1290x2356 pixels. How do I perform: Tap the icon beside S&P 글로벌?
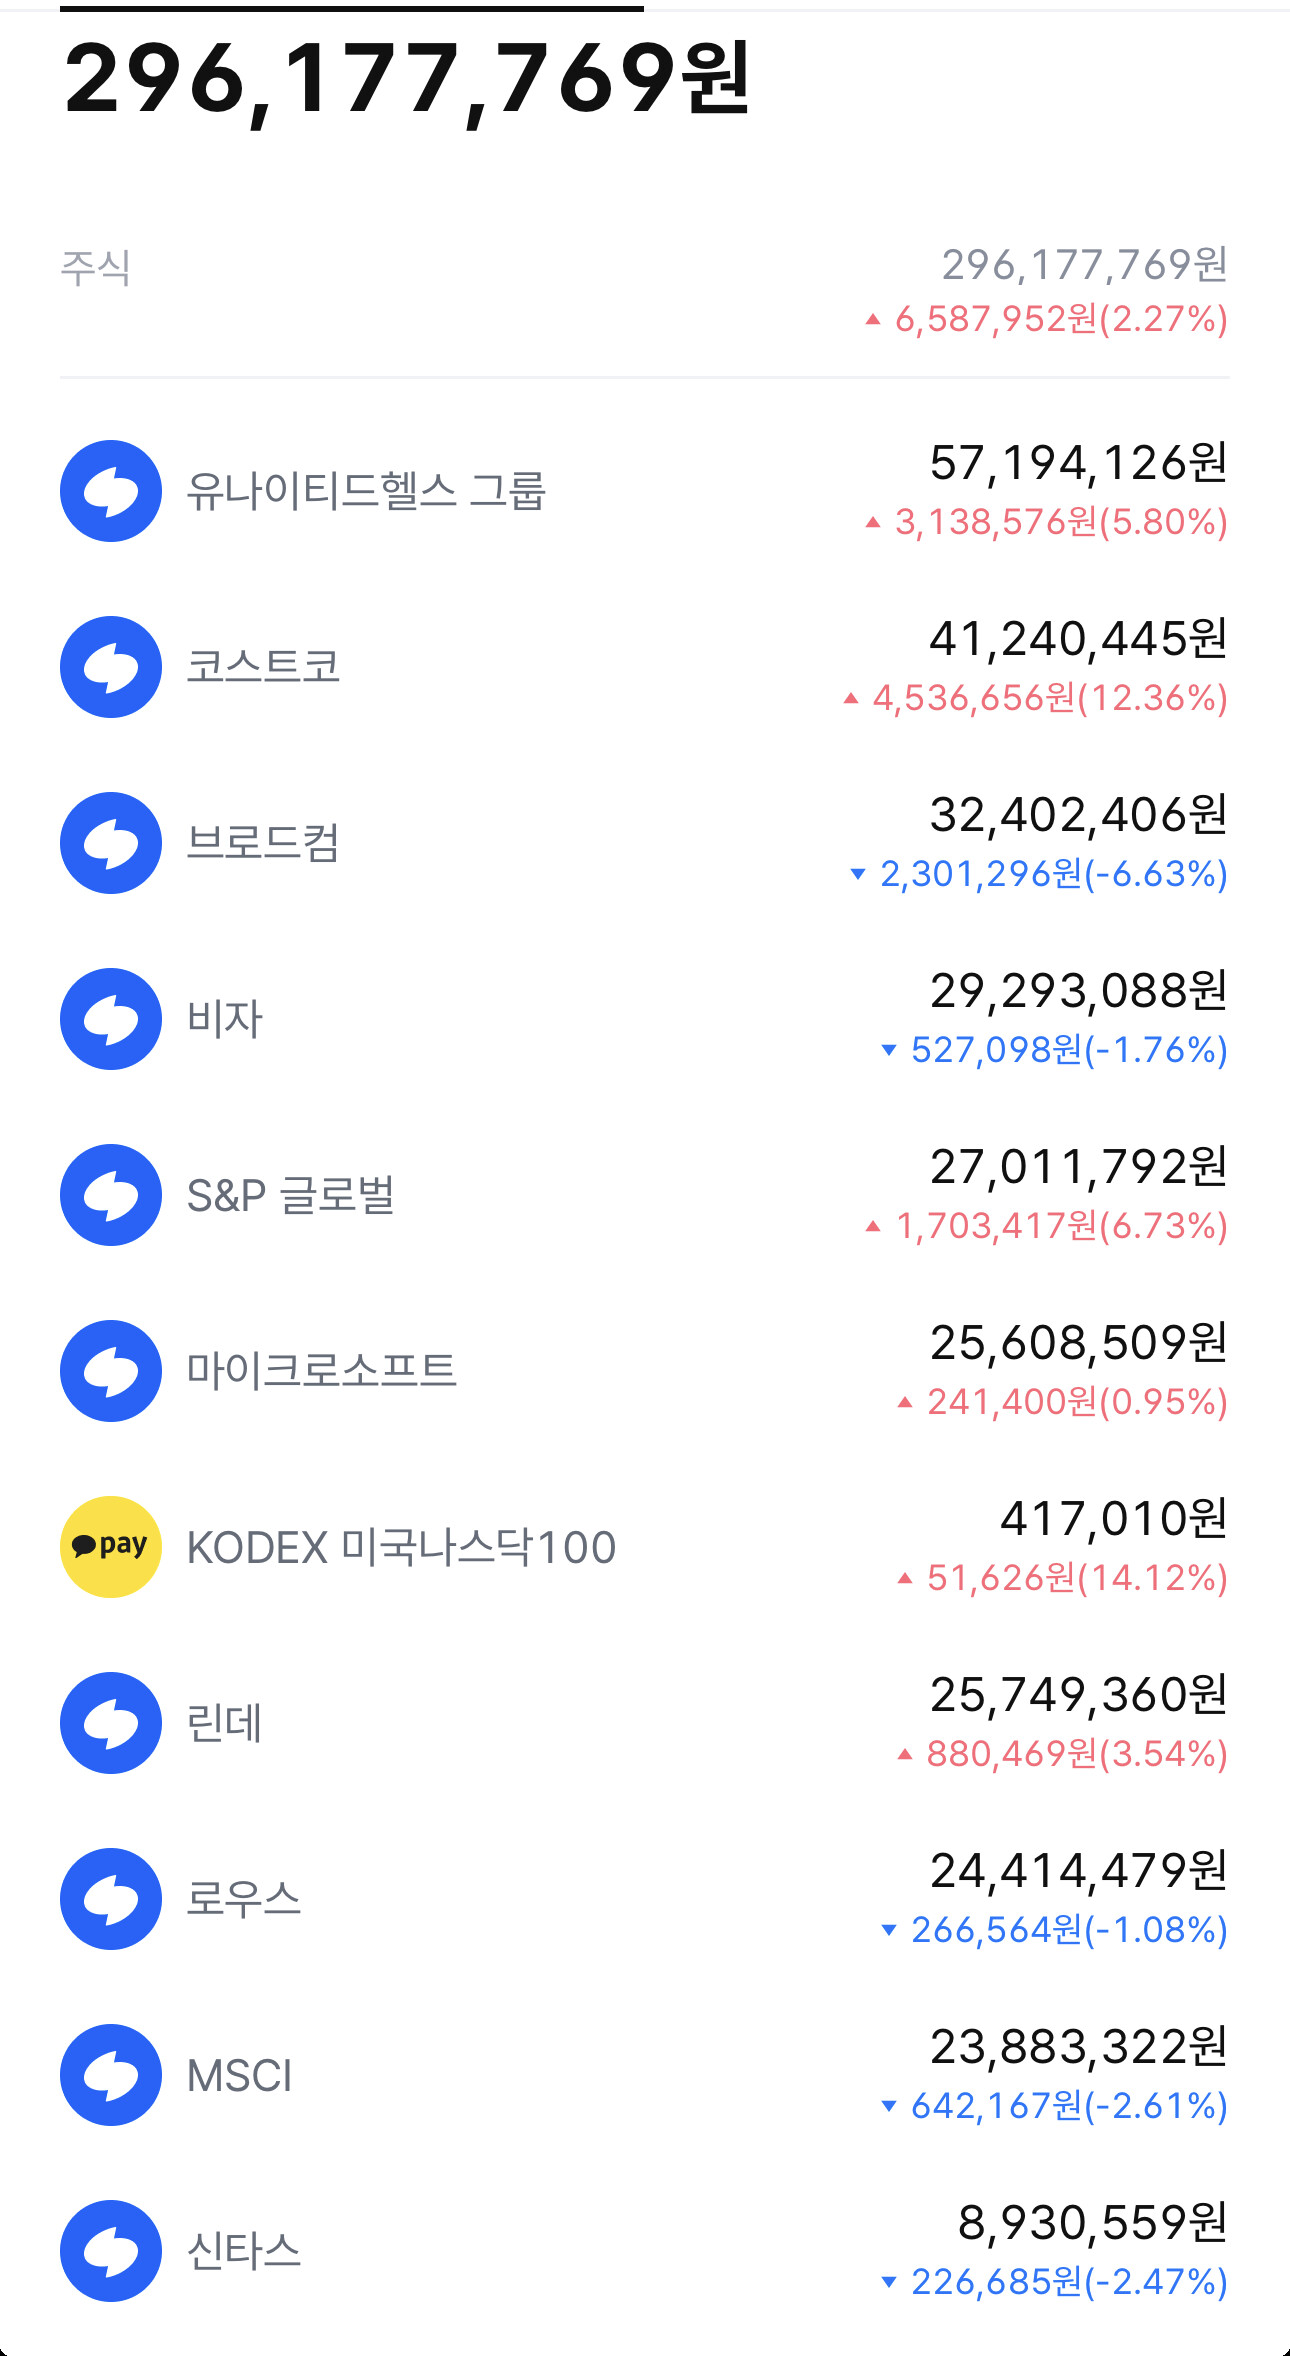111,1195
